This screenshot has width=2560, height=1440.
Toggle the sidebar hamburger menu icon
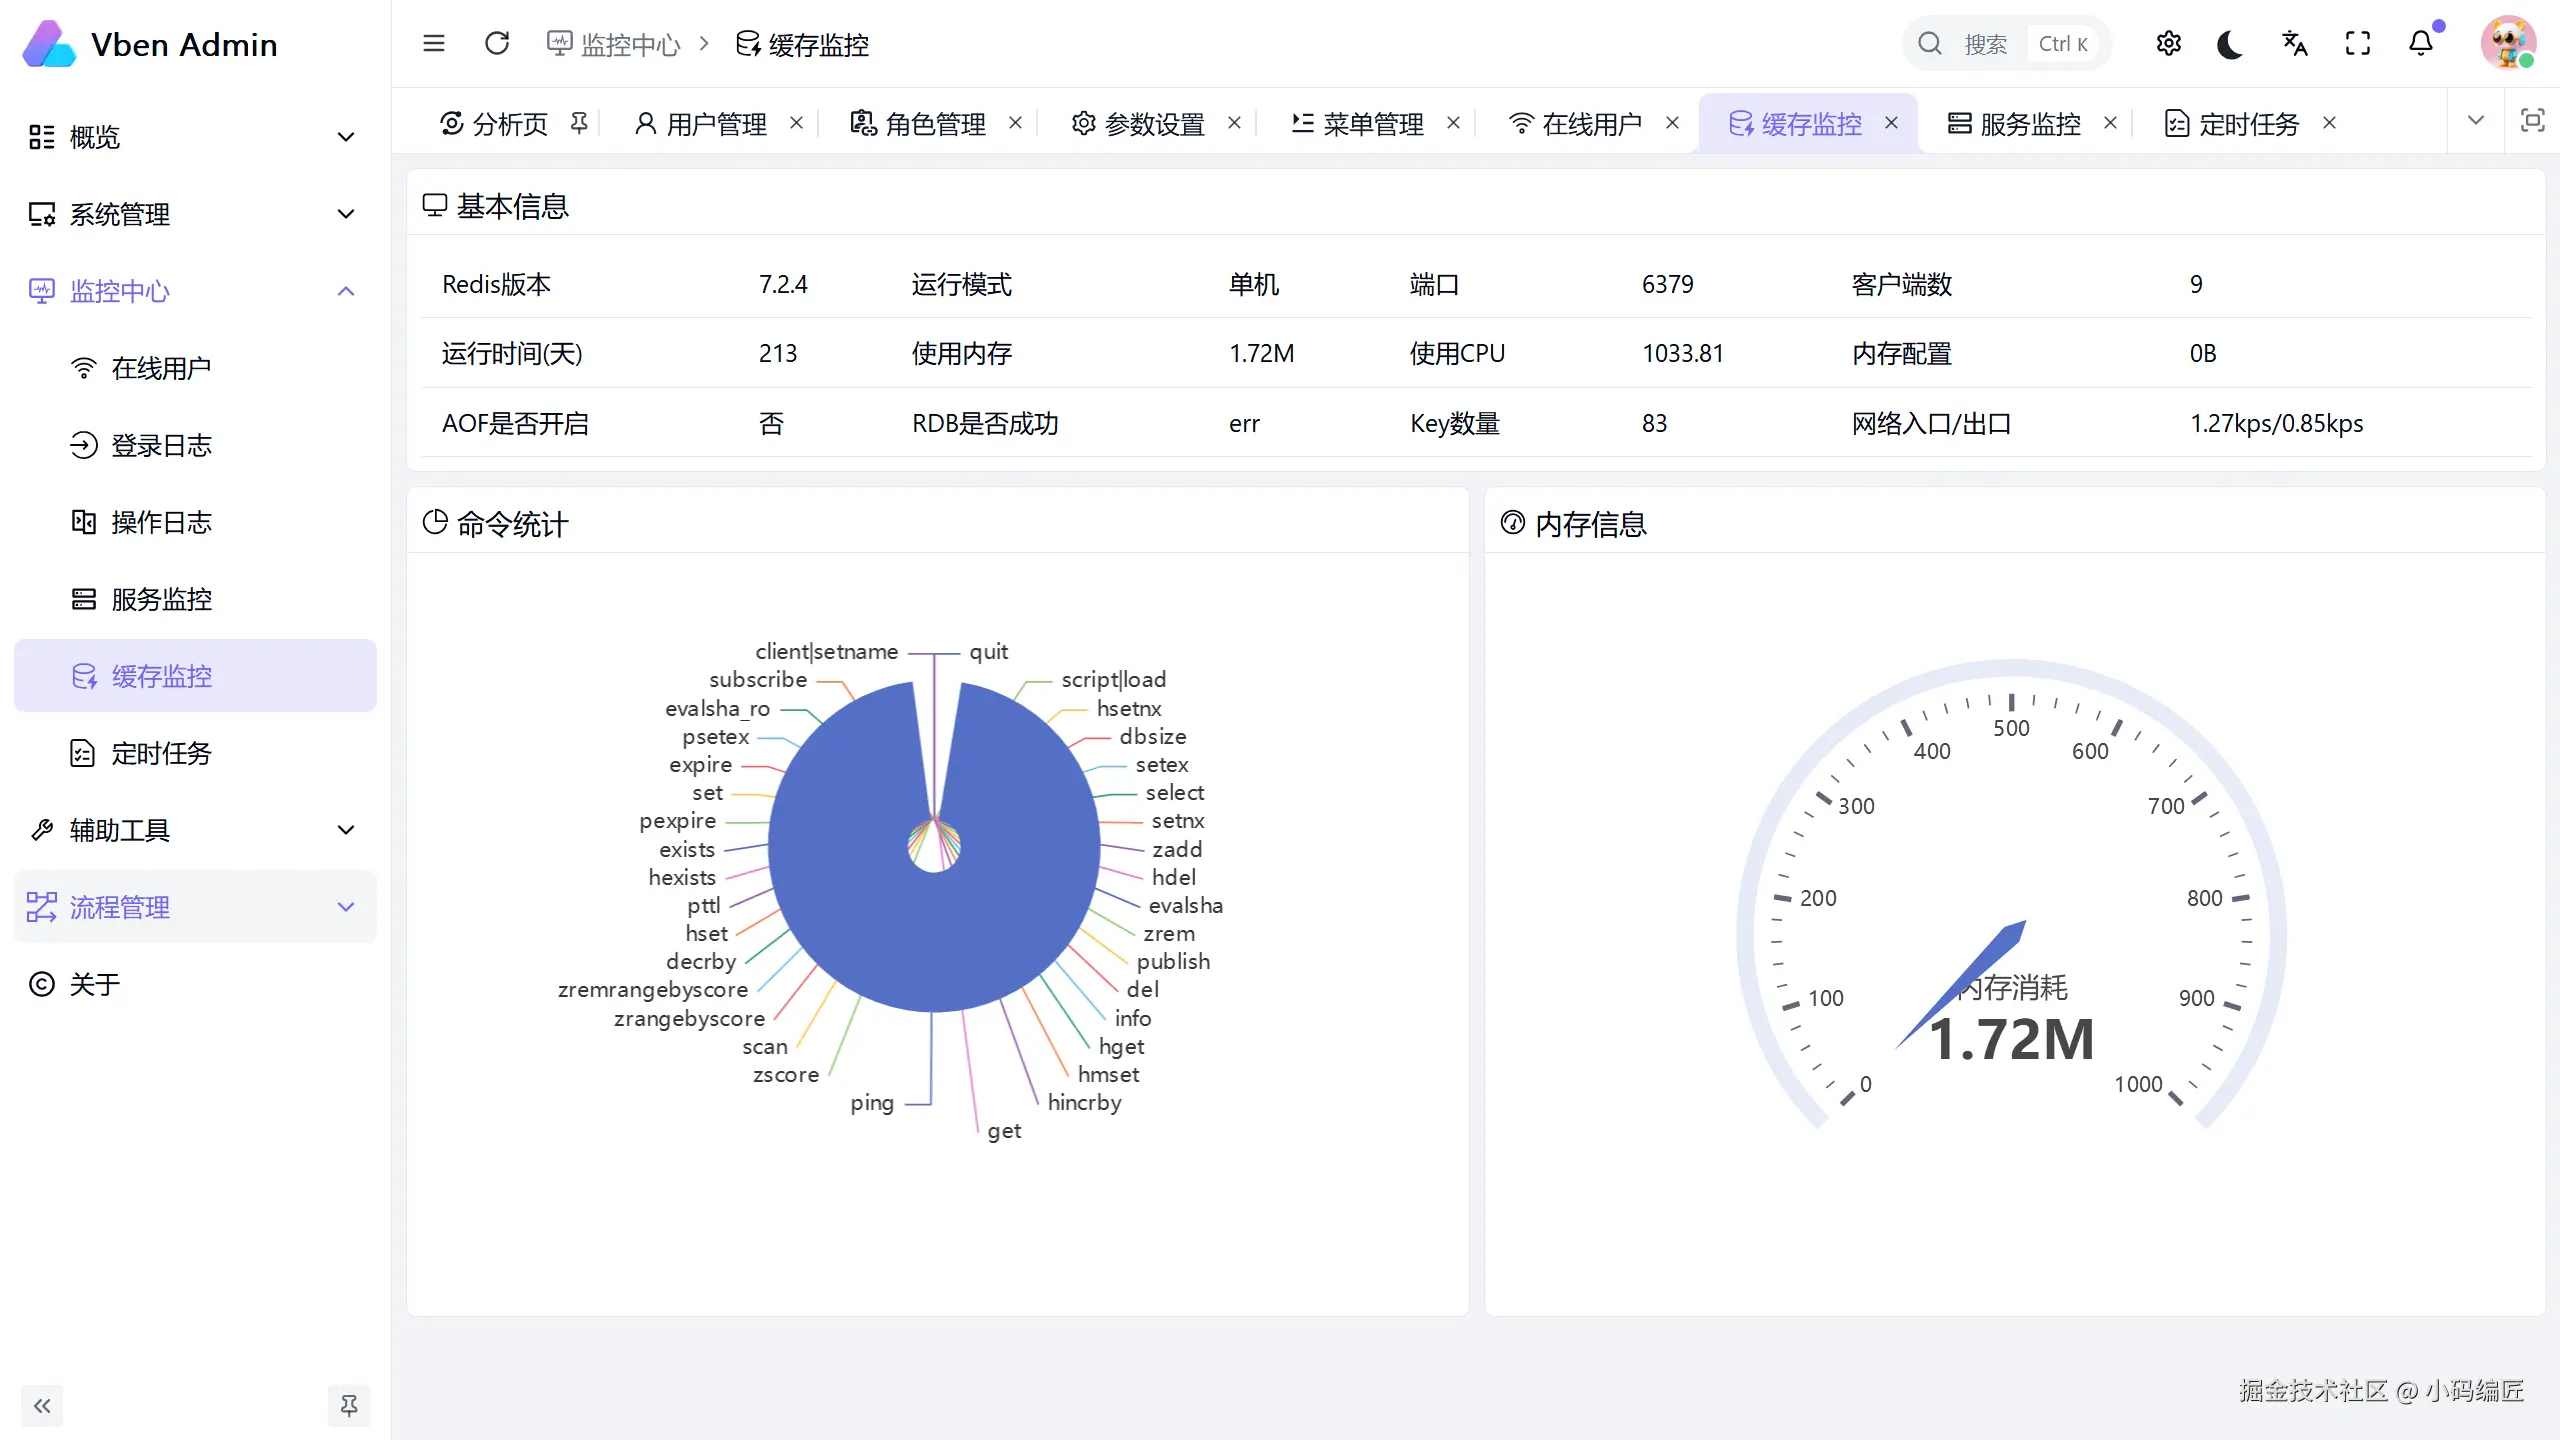tap(433, 44)
